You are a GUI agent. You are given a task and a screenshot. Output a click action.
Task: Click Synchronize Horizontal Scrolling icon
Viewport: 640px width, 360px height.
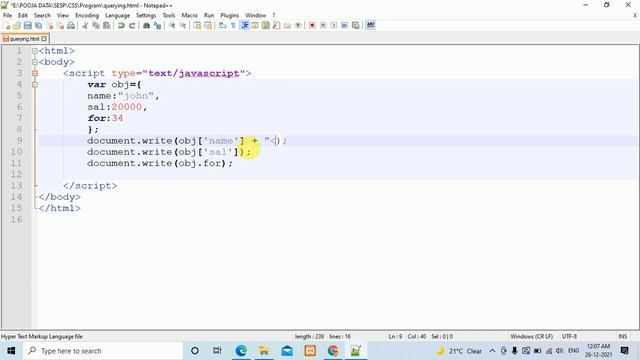[208, 25]
